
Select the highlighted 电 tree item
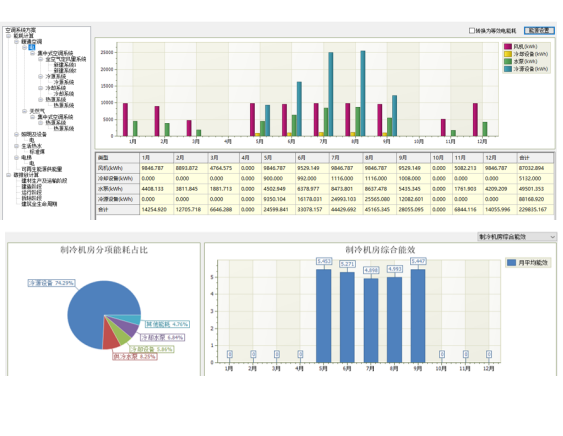tap(32, 47)
